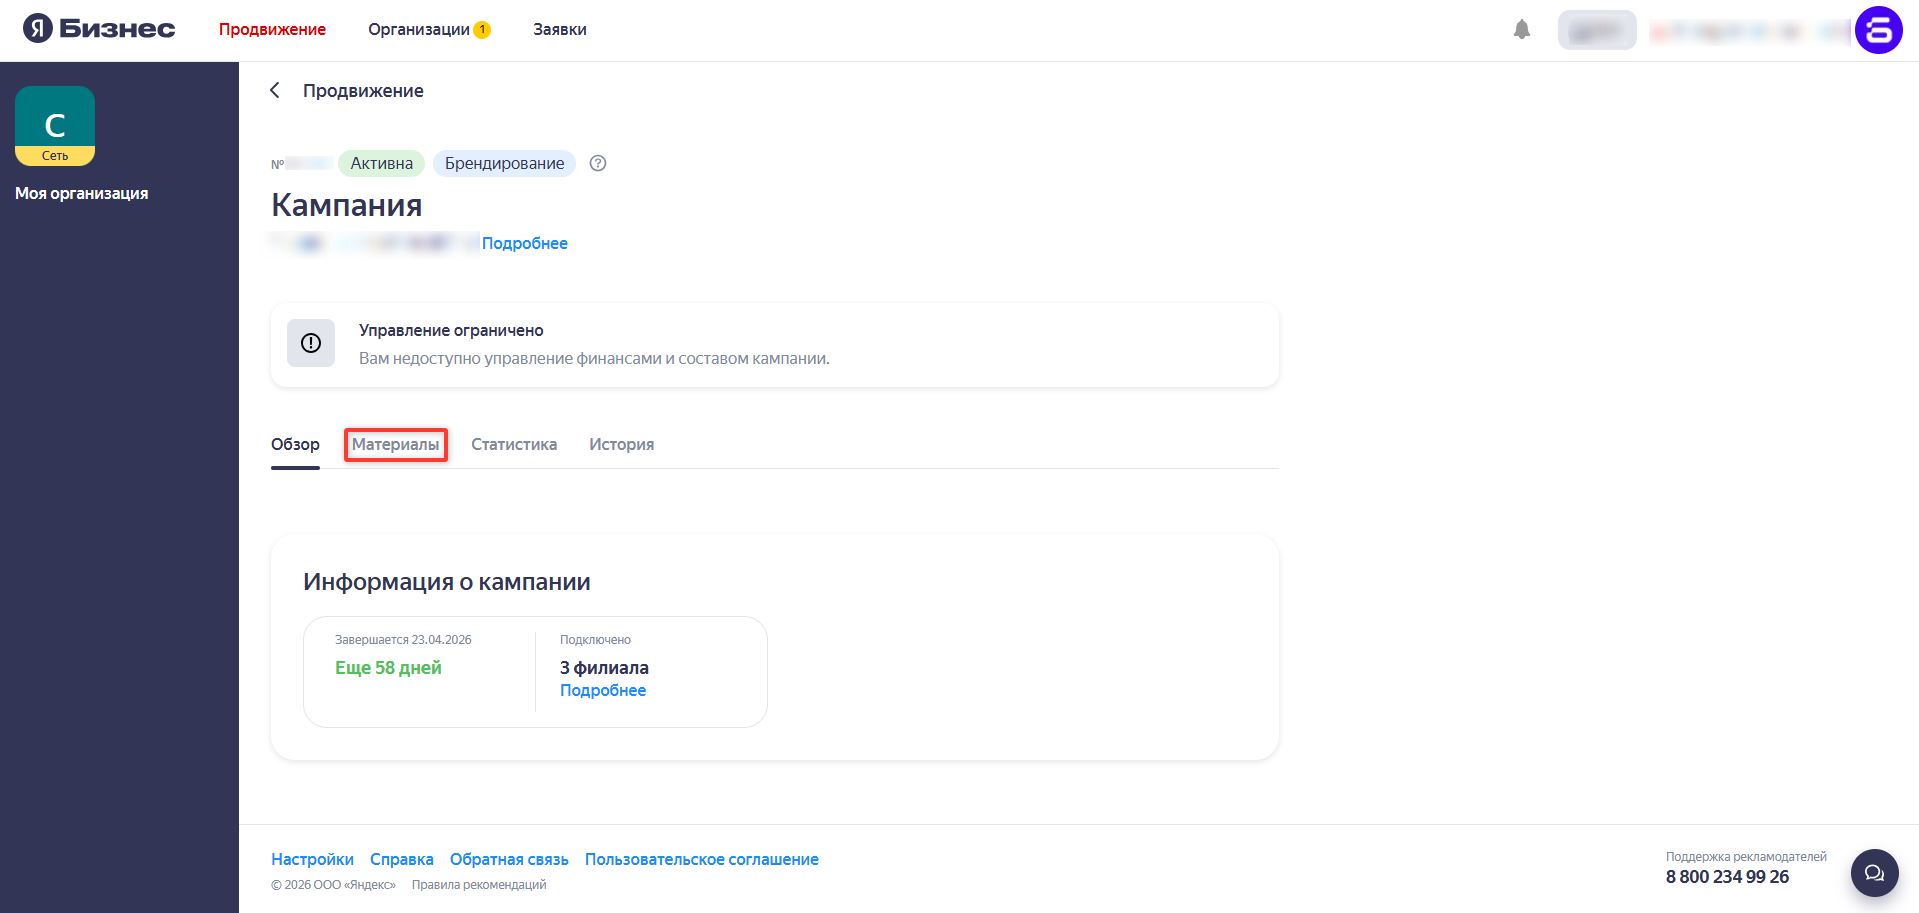1919x913 pixels.
Task: Click the back arrow next to Продвижение
Action: [275, 91]
